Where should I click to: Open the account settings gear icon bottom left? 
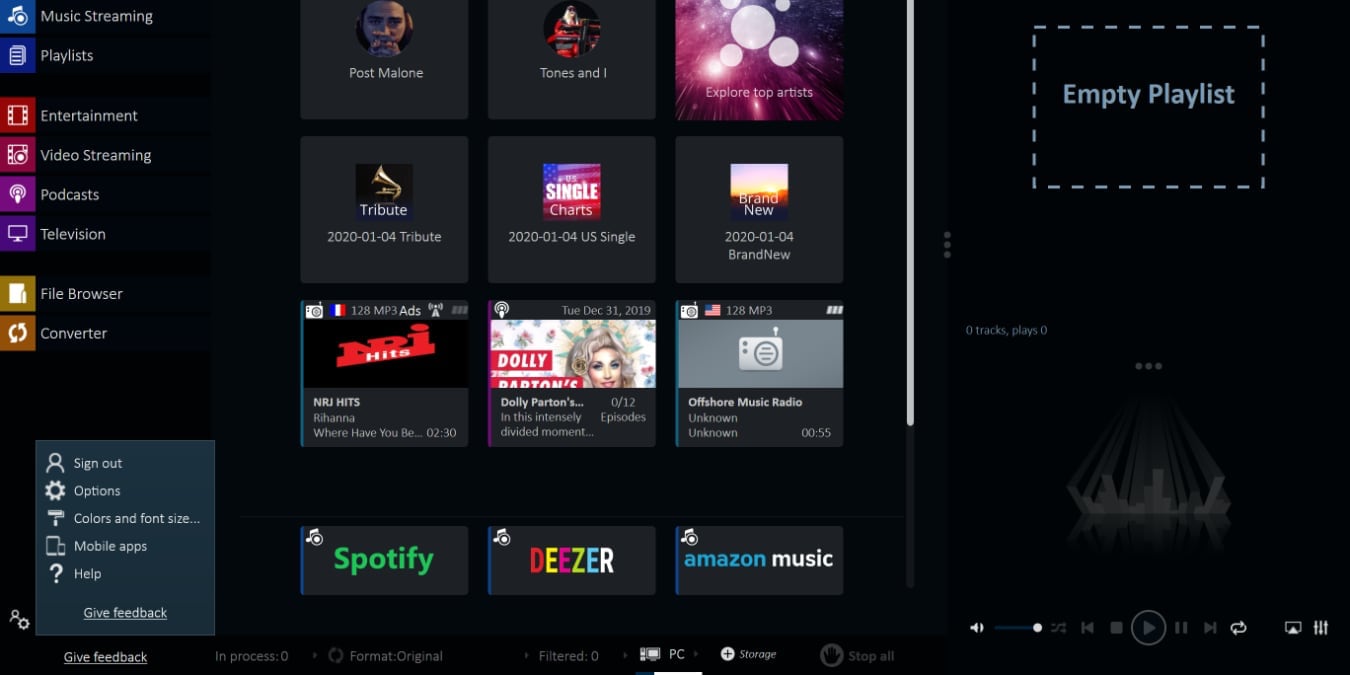pyautogui.click(x=18, y=620)
